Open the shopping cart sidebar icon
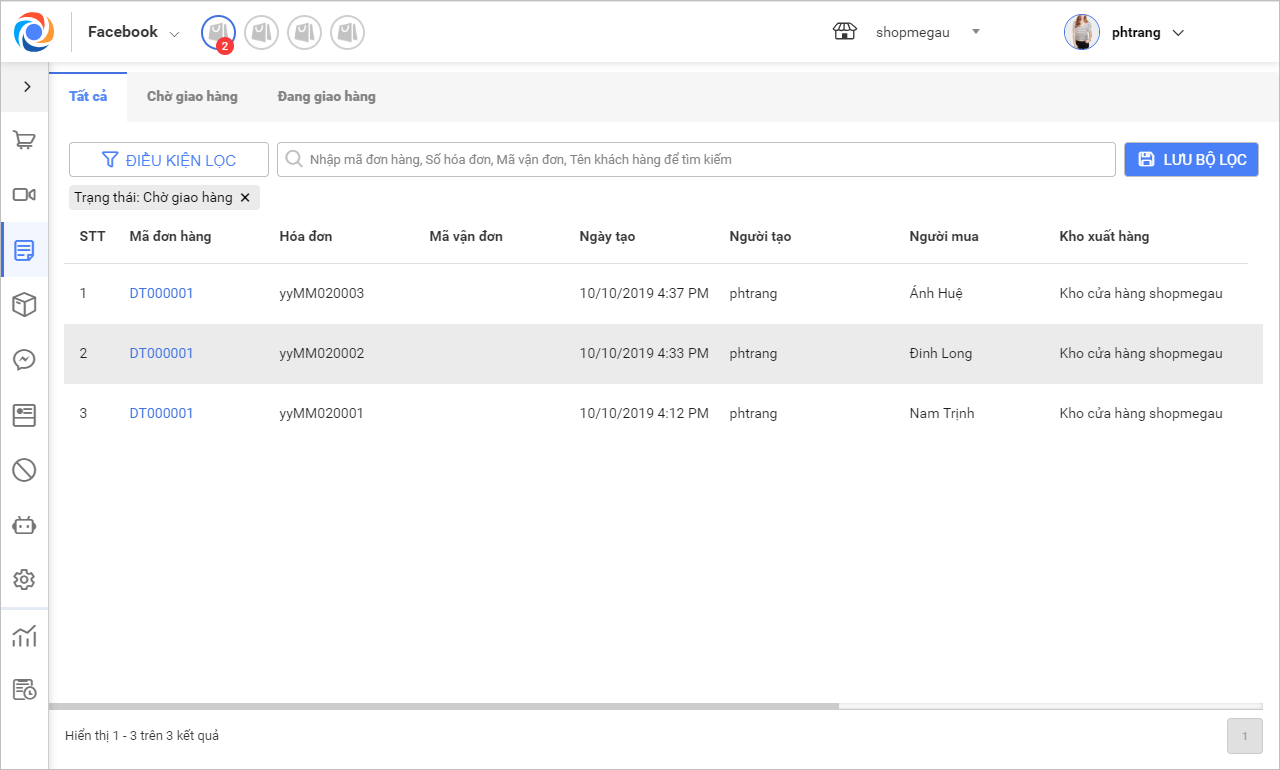 (24, 140)
